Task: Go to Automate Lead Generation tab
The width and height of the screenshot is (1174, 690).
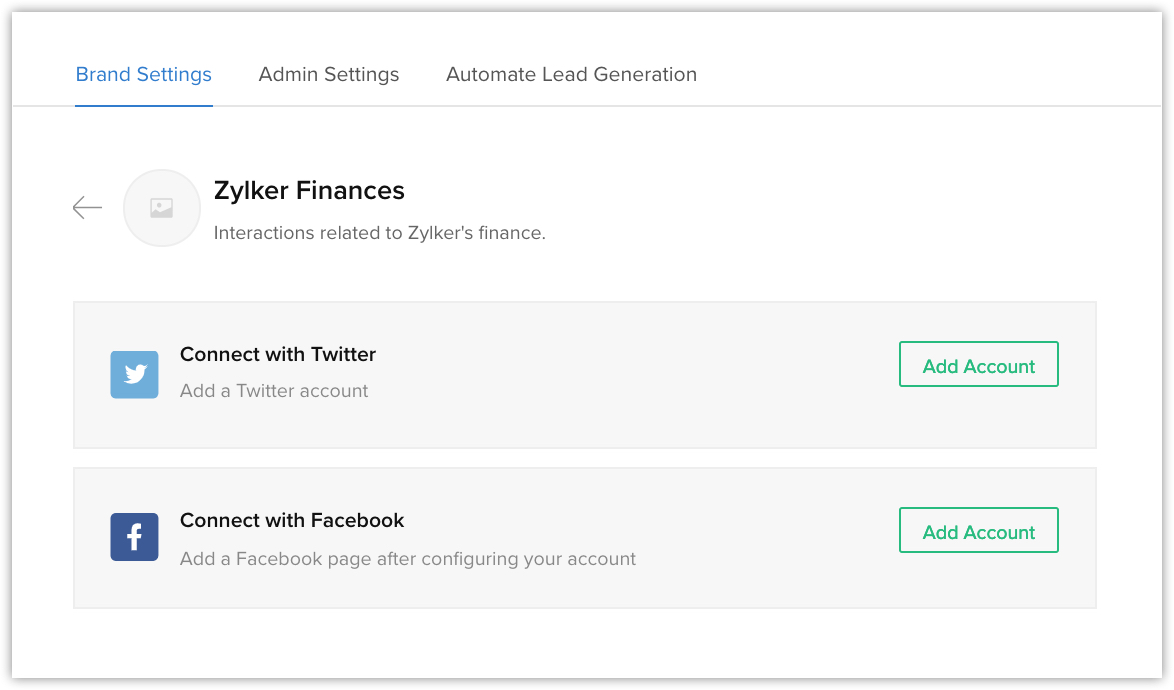Action: 571,75
